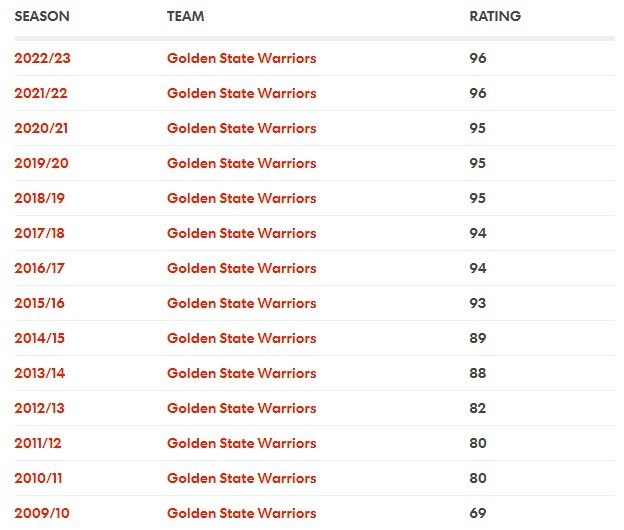The height and width of the screenshot is (530, 624).
Task: Open Golden State Warriors in the 2009/10 row
Action: 241,513
